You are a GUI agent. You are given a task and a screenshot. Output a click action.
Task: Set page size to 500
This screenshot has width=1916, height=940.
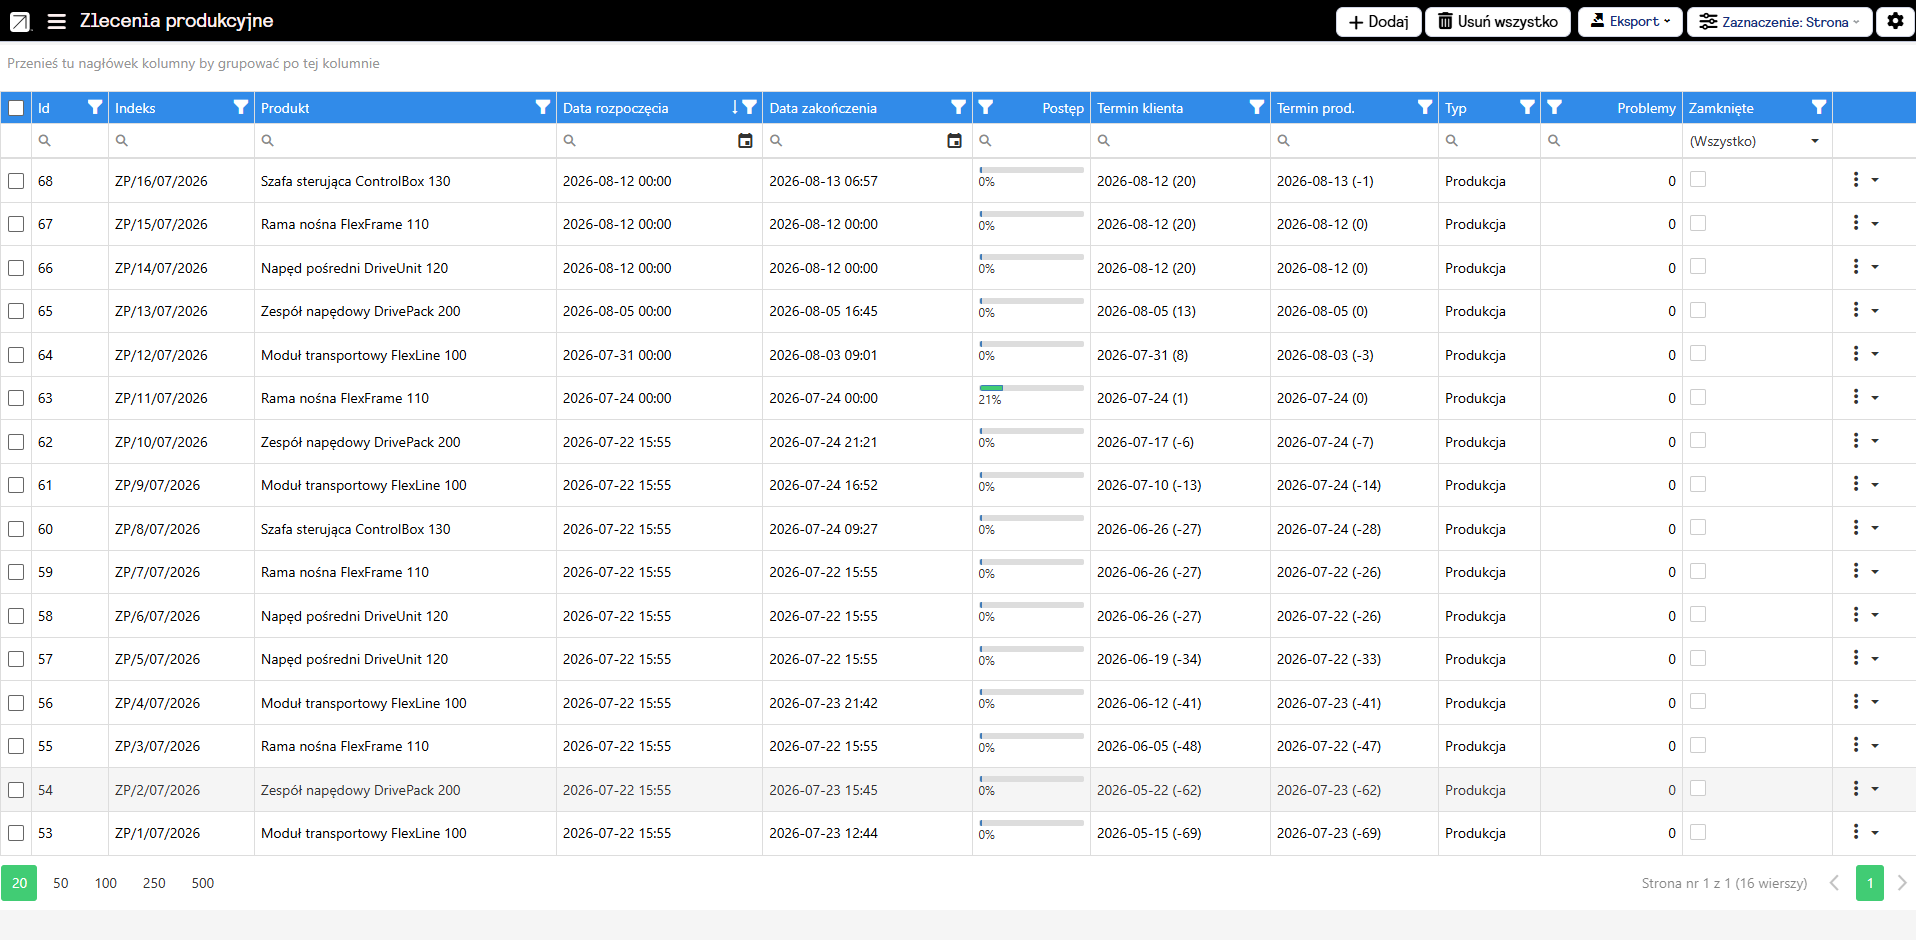(x=203, y=883)
